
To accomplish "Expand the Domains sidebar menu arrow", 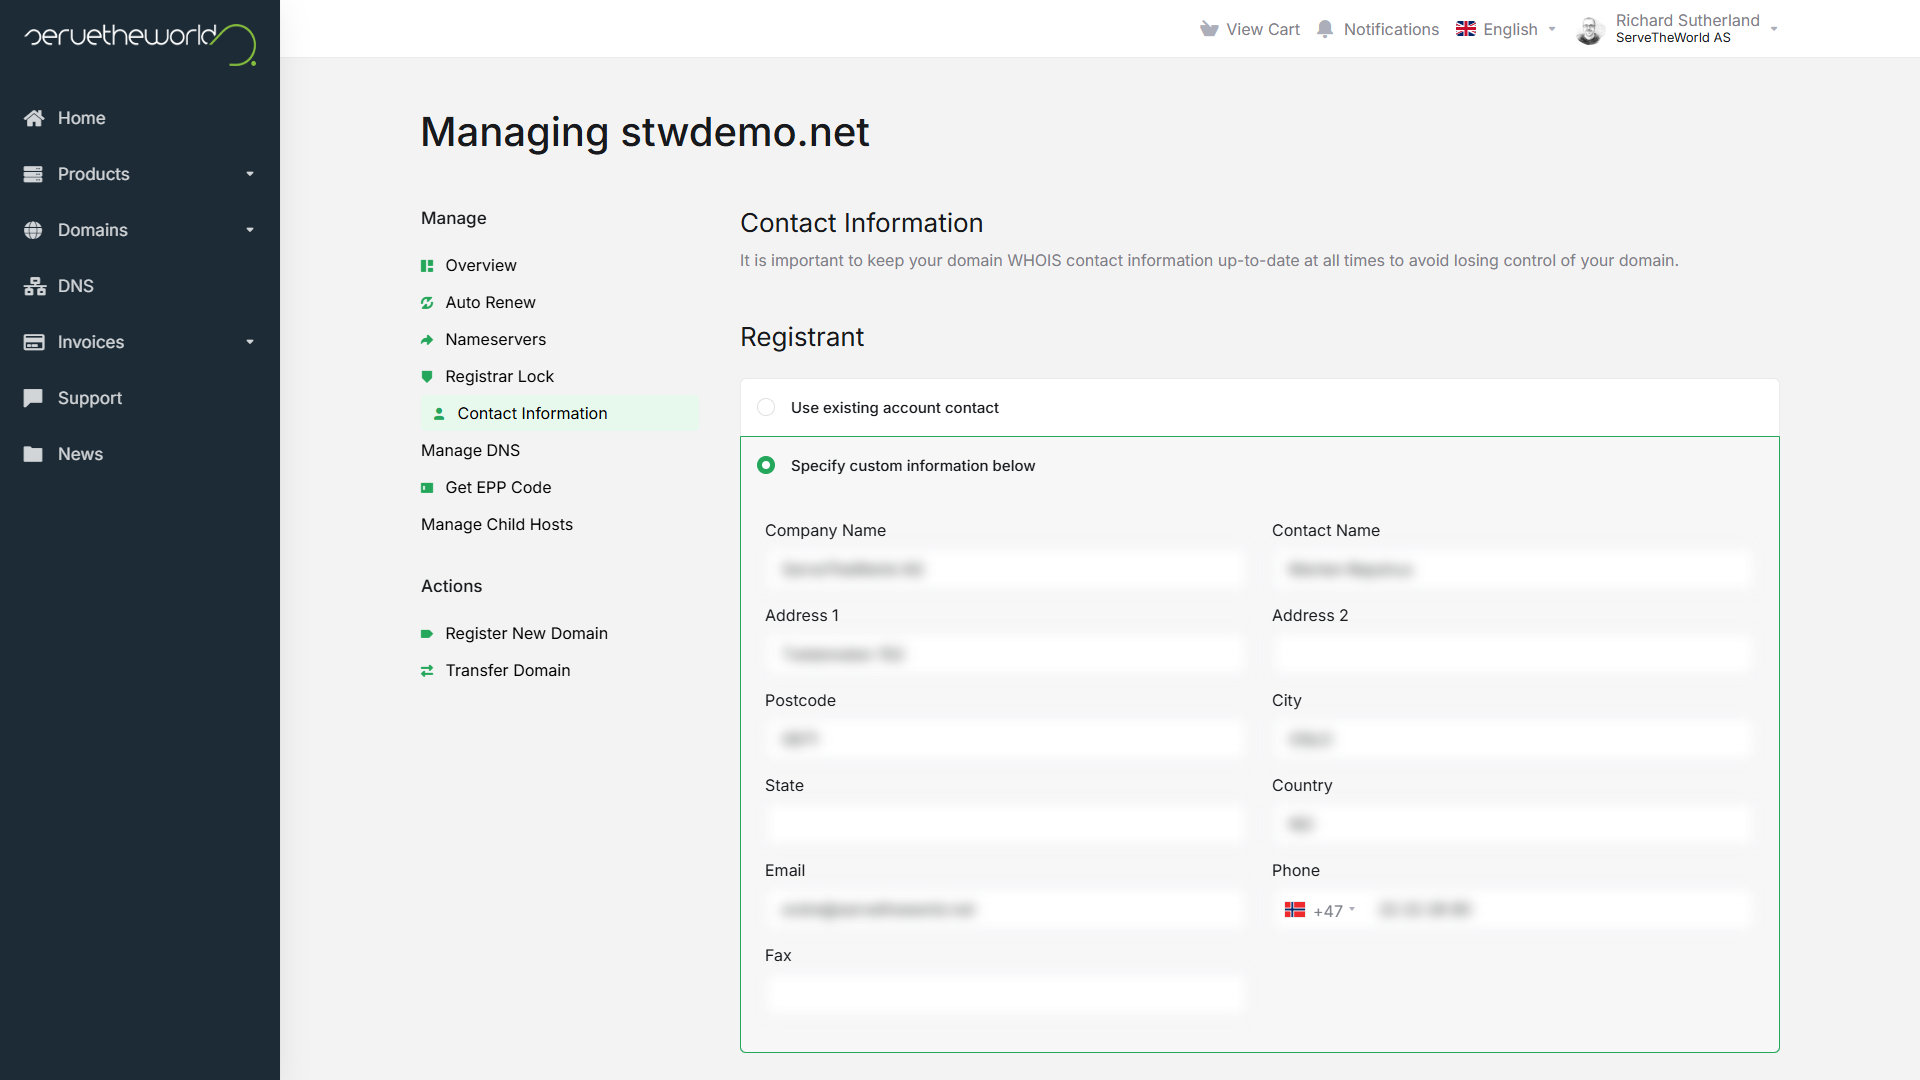I will 250,230.
